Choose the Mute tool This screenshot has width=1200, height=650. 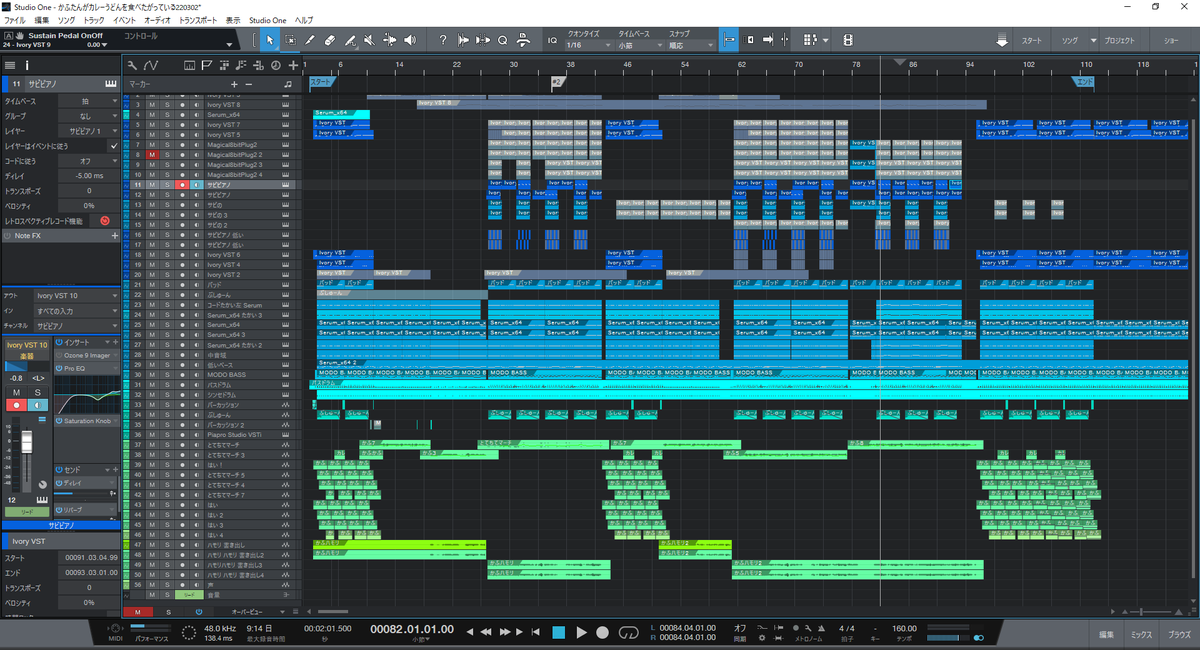coord(370,40)
